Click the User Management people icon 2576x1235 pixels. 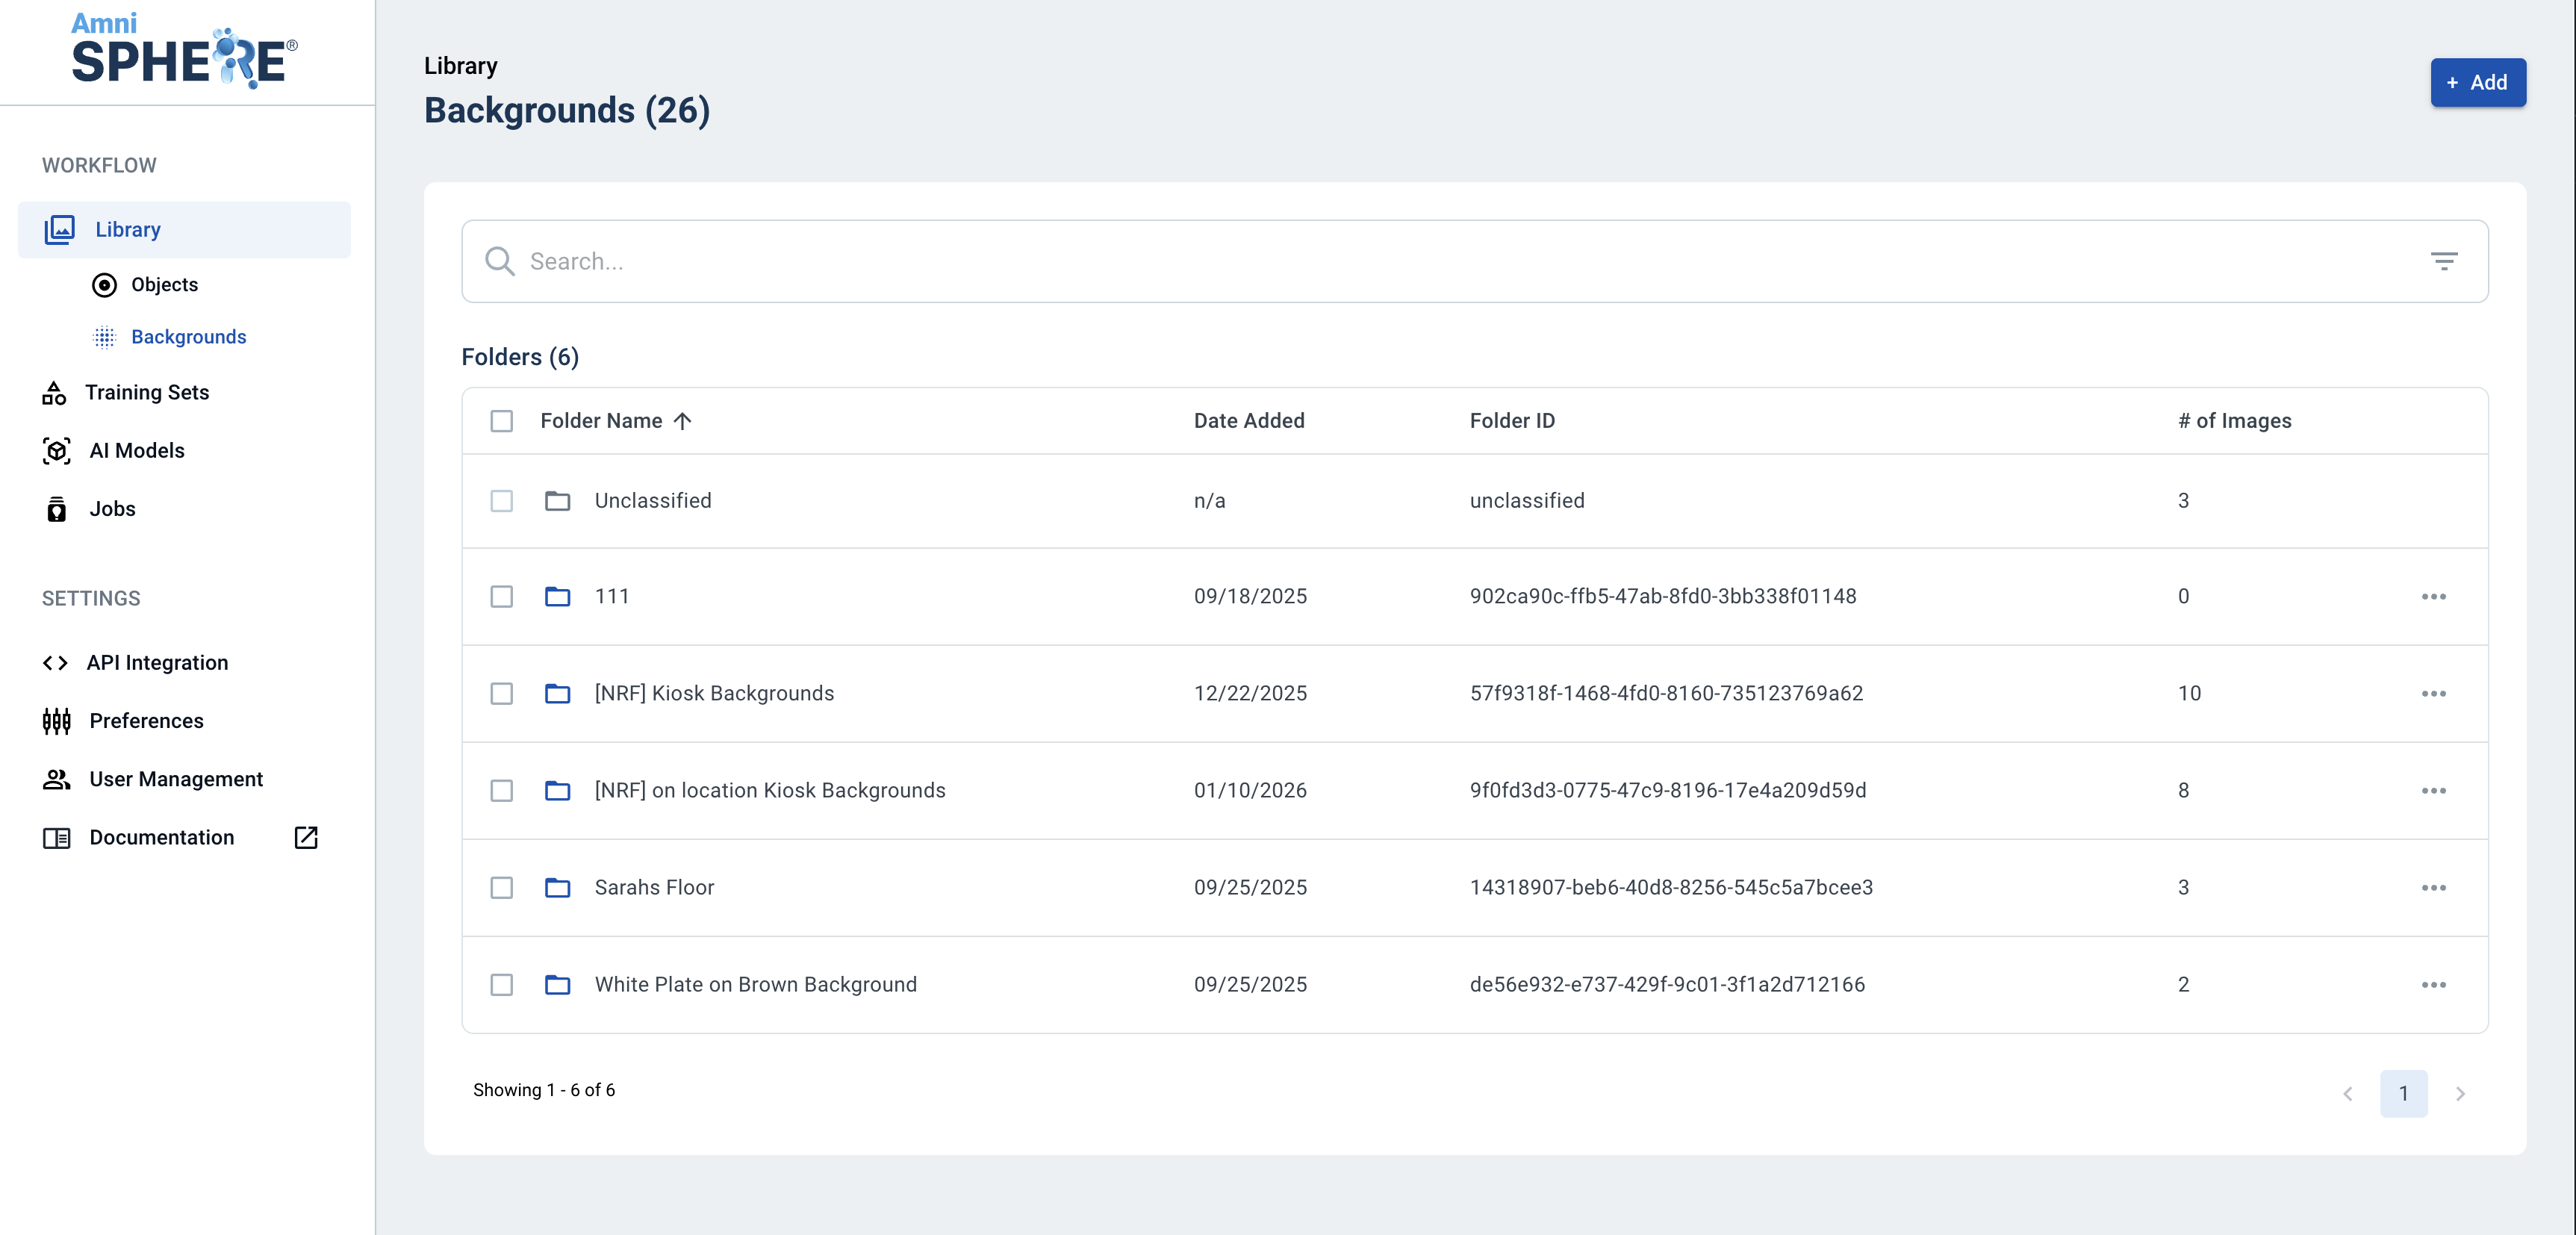(57, 779)
